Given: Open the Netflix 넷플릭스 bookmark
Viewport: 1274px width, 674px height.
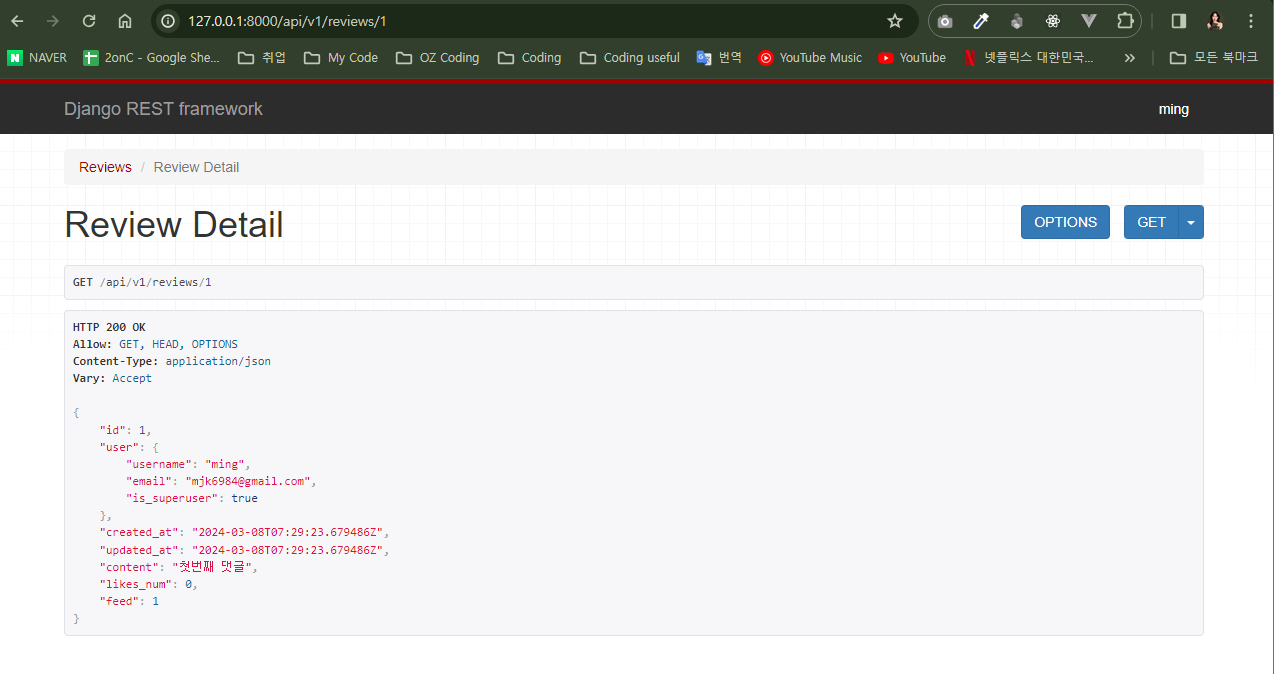Looking at the screenshot, I should point(1029,58).
